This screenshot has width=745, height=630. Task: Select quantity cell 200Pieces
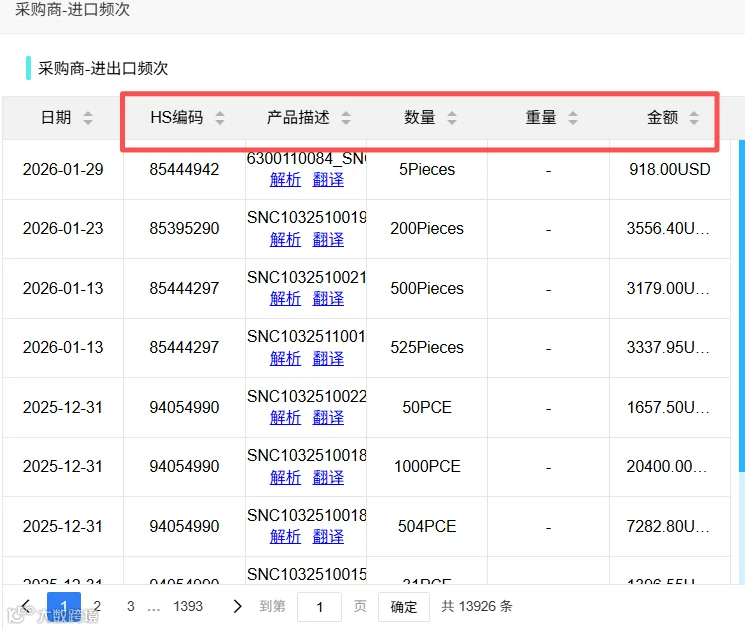(x=427, y=229)
